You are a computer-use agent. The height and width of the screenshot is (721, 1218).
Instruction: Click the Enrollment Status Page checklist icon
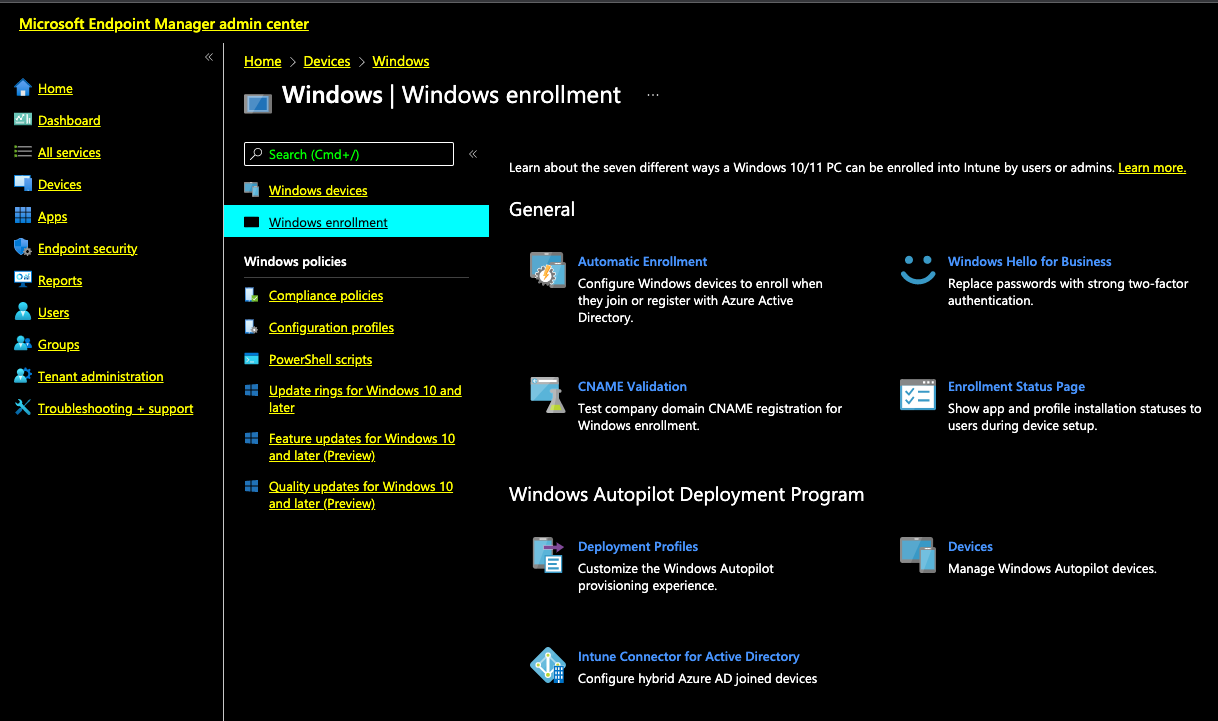(918, 395)
